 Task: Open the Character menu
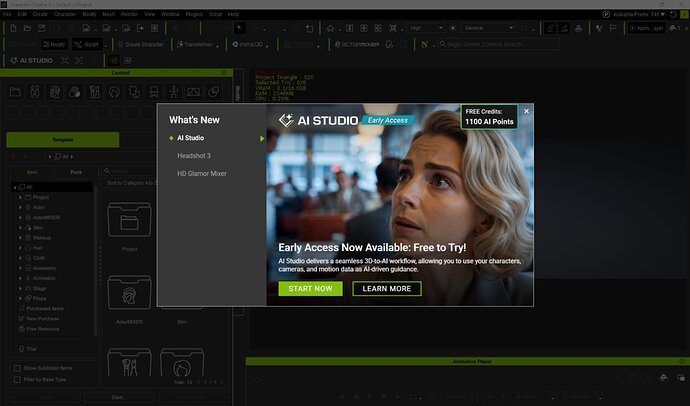(x=65, y=14)
